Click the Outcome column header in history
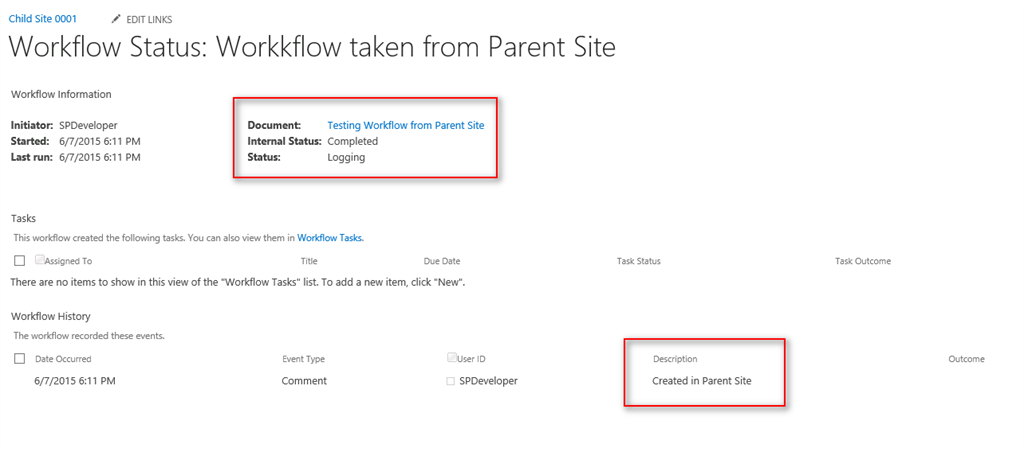Viewport: 1024px width, 452px height. click(966, 359)
